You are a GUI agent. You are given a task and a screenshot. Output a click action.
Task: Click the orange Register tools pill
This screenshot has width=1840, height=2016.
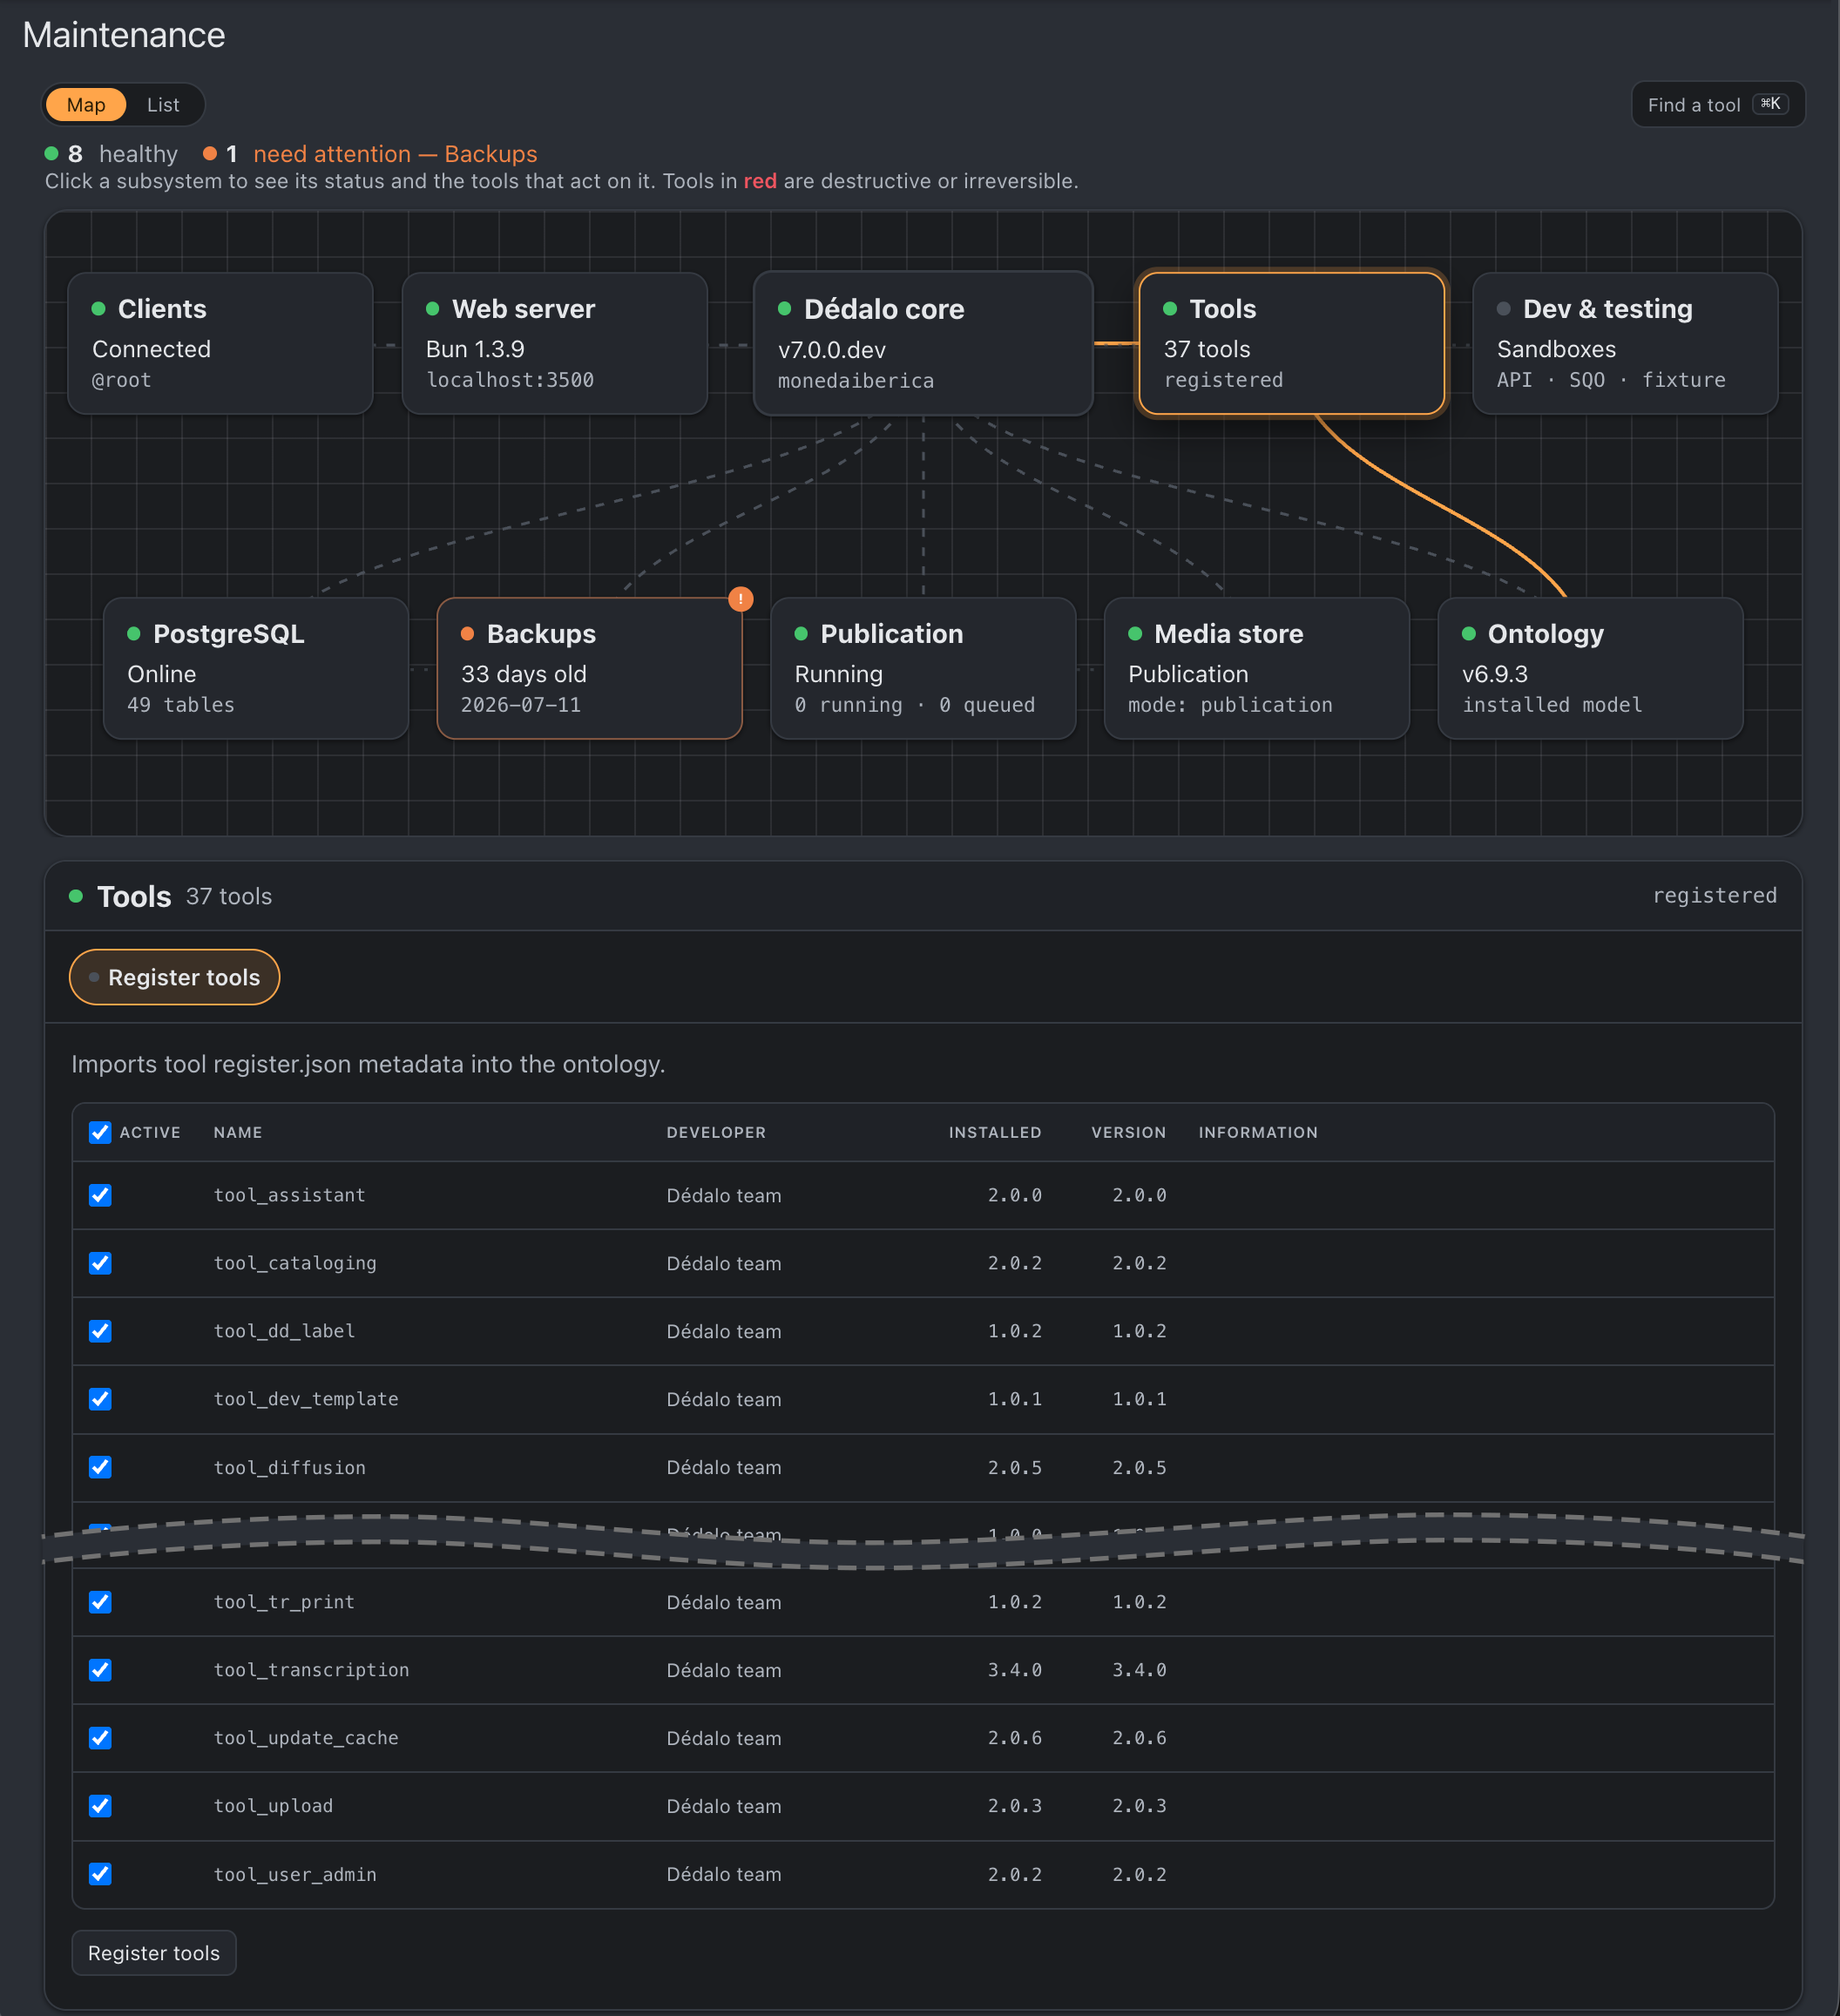coord(174,977)
